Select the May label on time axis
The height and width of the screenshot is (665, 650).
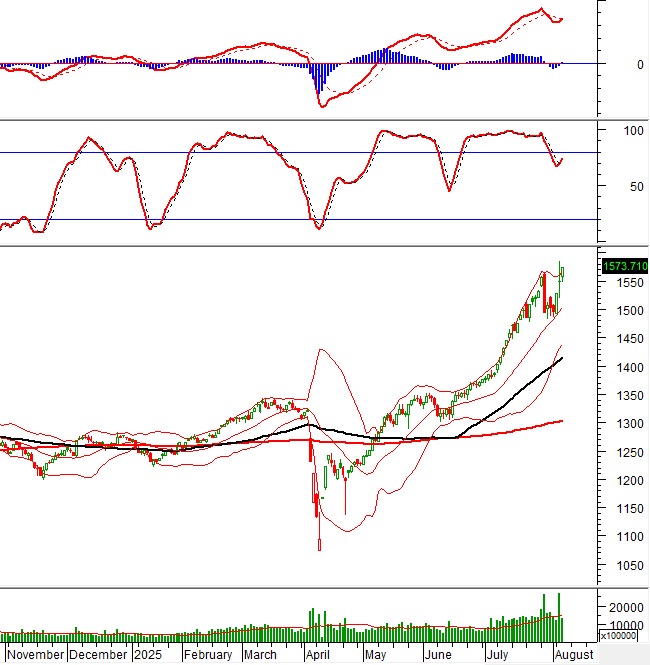click(375, 654)
